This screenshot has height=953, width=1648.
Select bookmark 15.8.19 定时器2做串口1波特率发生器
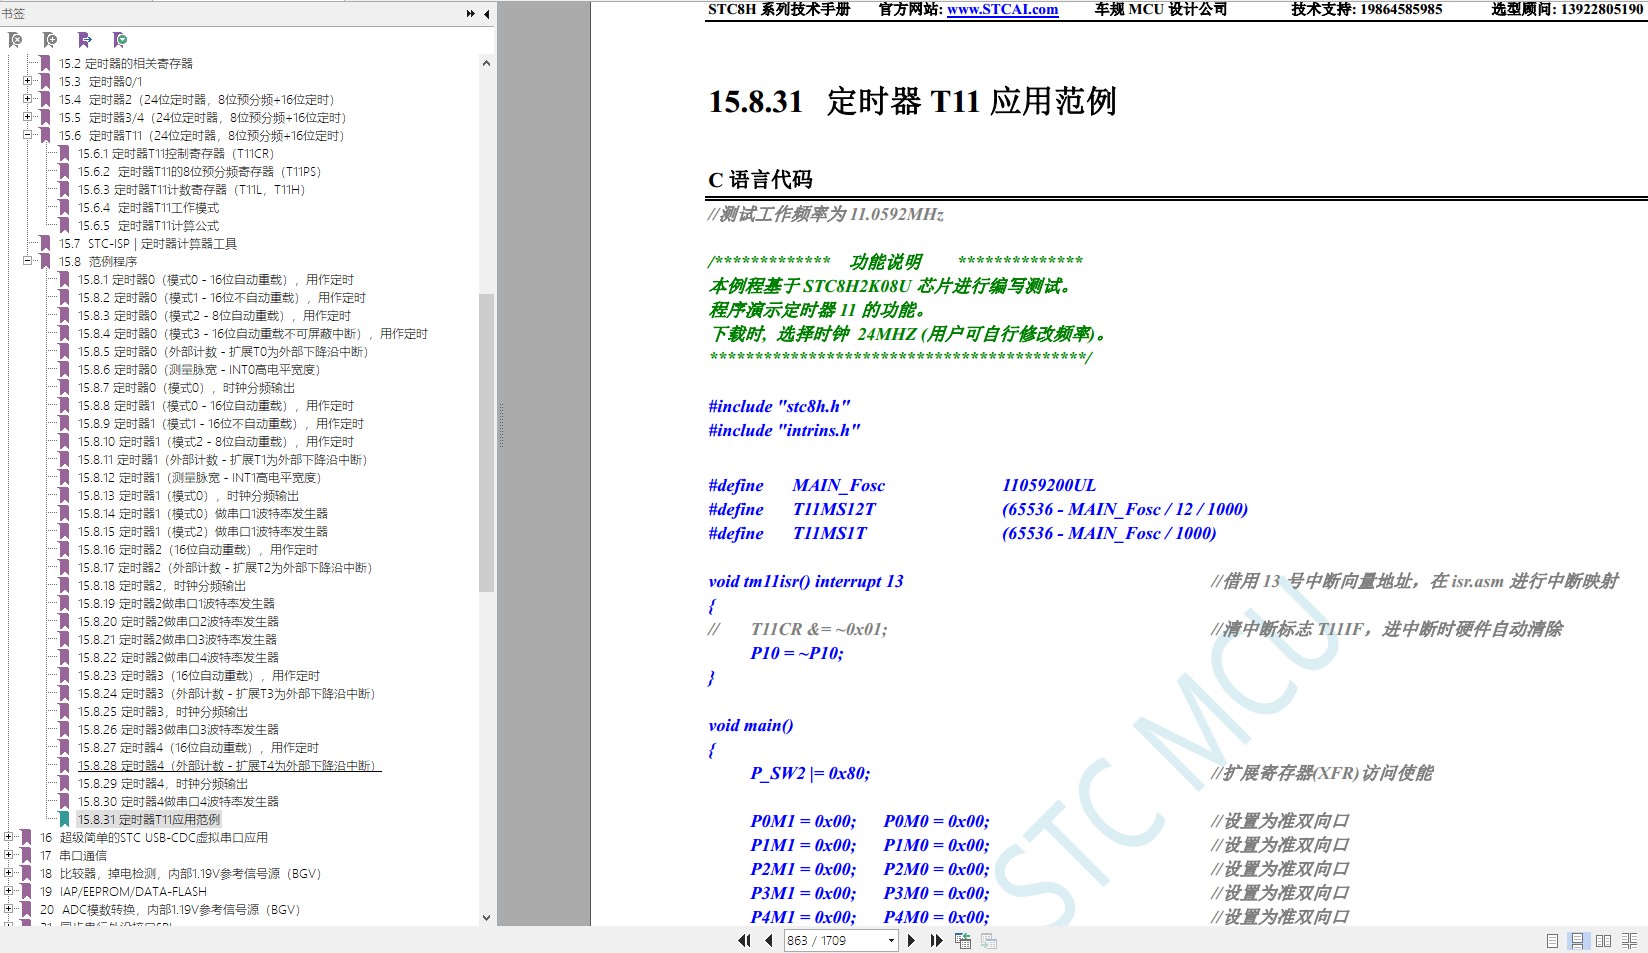pyautogui.click(x=177, y=603)
